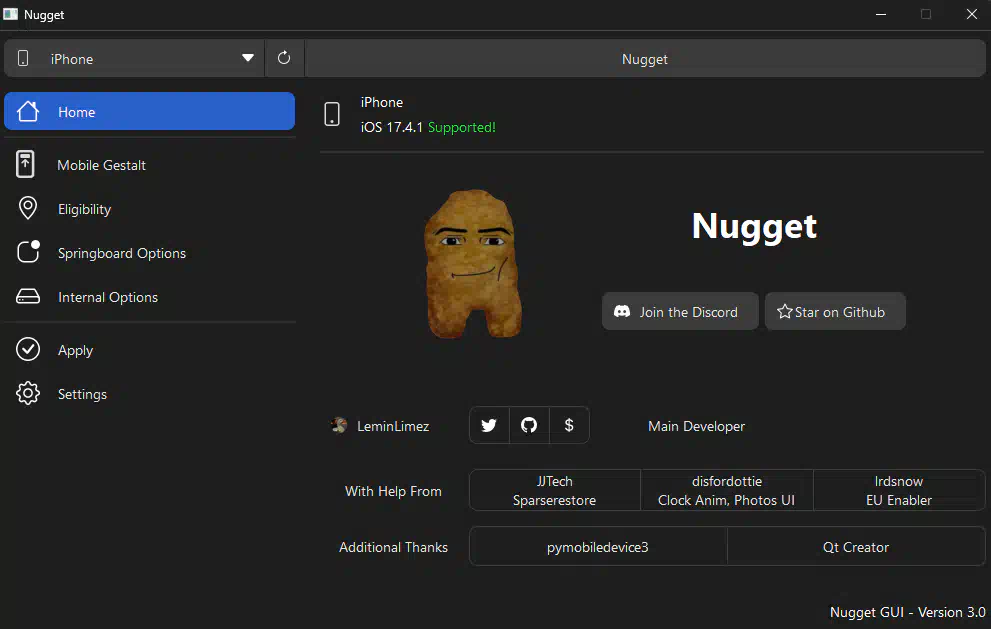991x629 pixels.
Task: Click the Eligibility location pin icon
Action: pos(28,208)
